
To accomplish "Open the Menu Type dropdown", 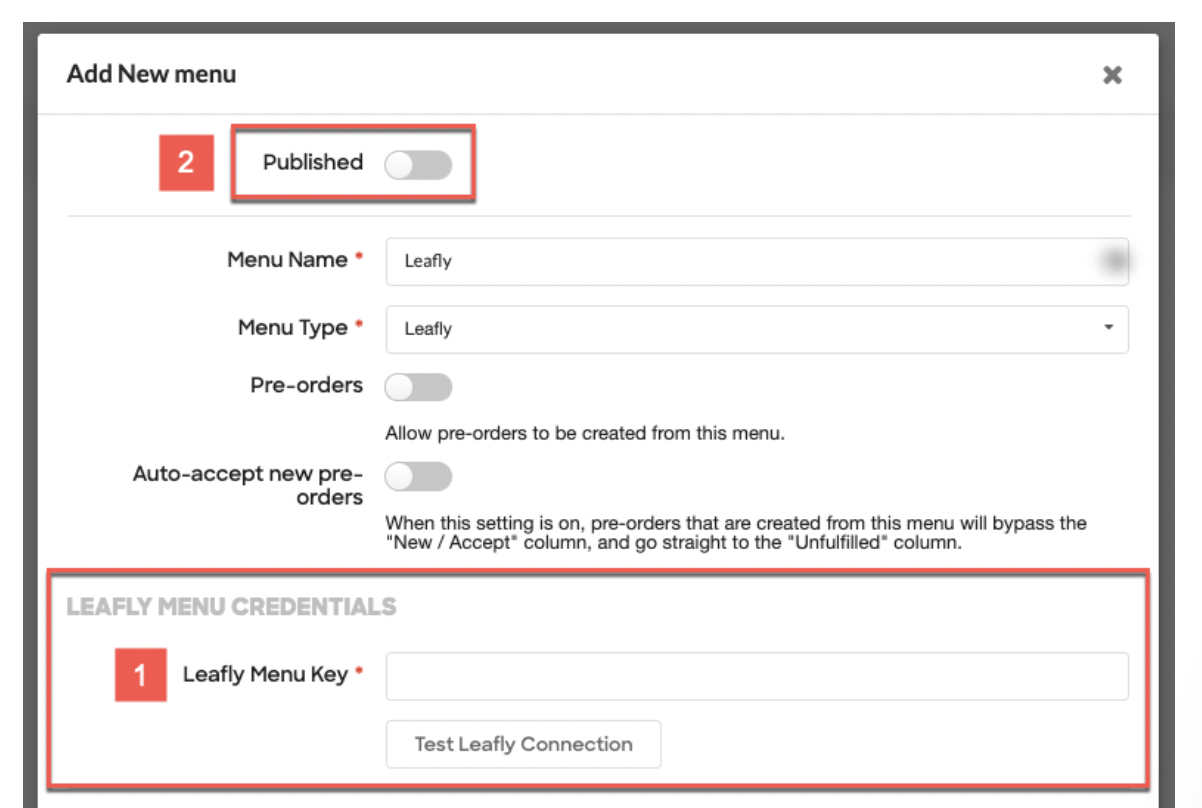I will (757, 329).
